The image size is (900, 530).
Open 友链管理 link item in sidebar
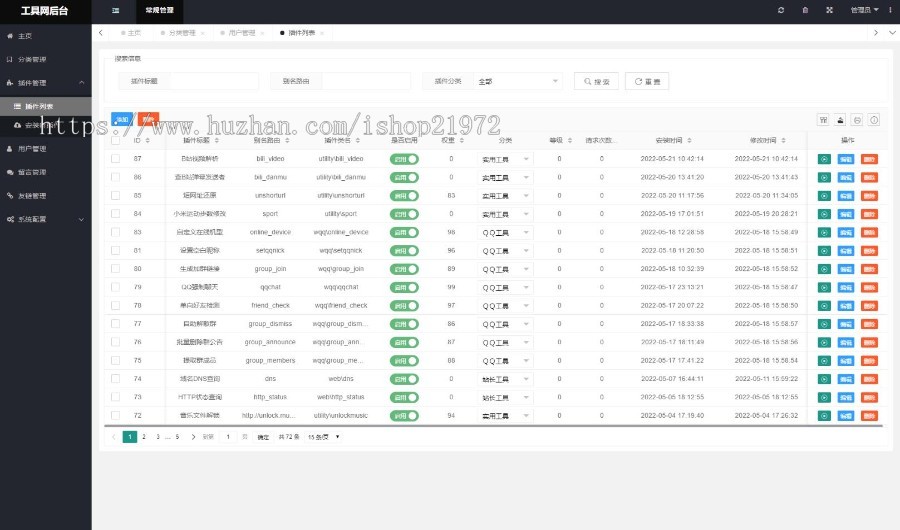point(46,196)
